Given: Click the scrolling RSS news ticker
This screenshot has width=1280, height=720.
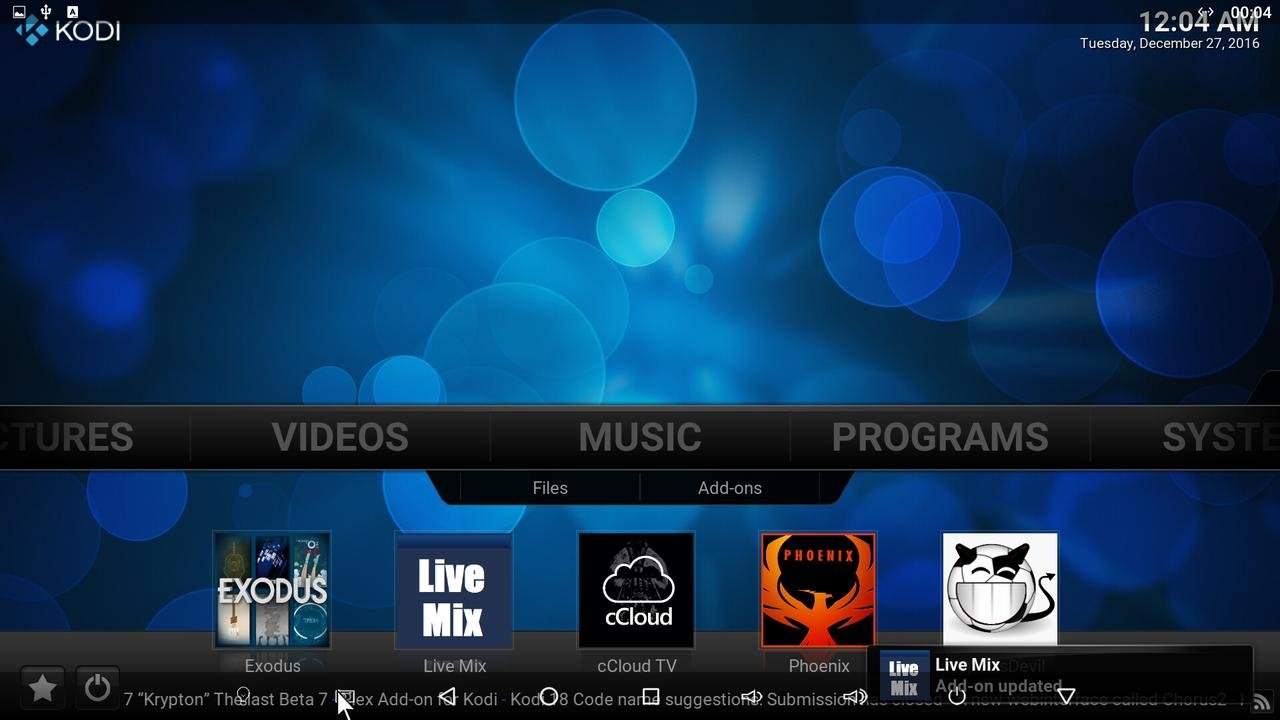Looking at the screenshot, I should (x=685, y=700).
